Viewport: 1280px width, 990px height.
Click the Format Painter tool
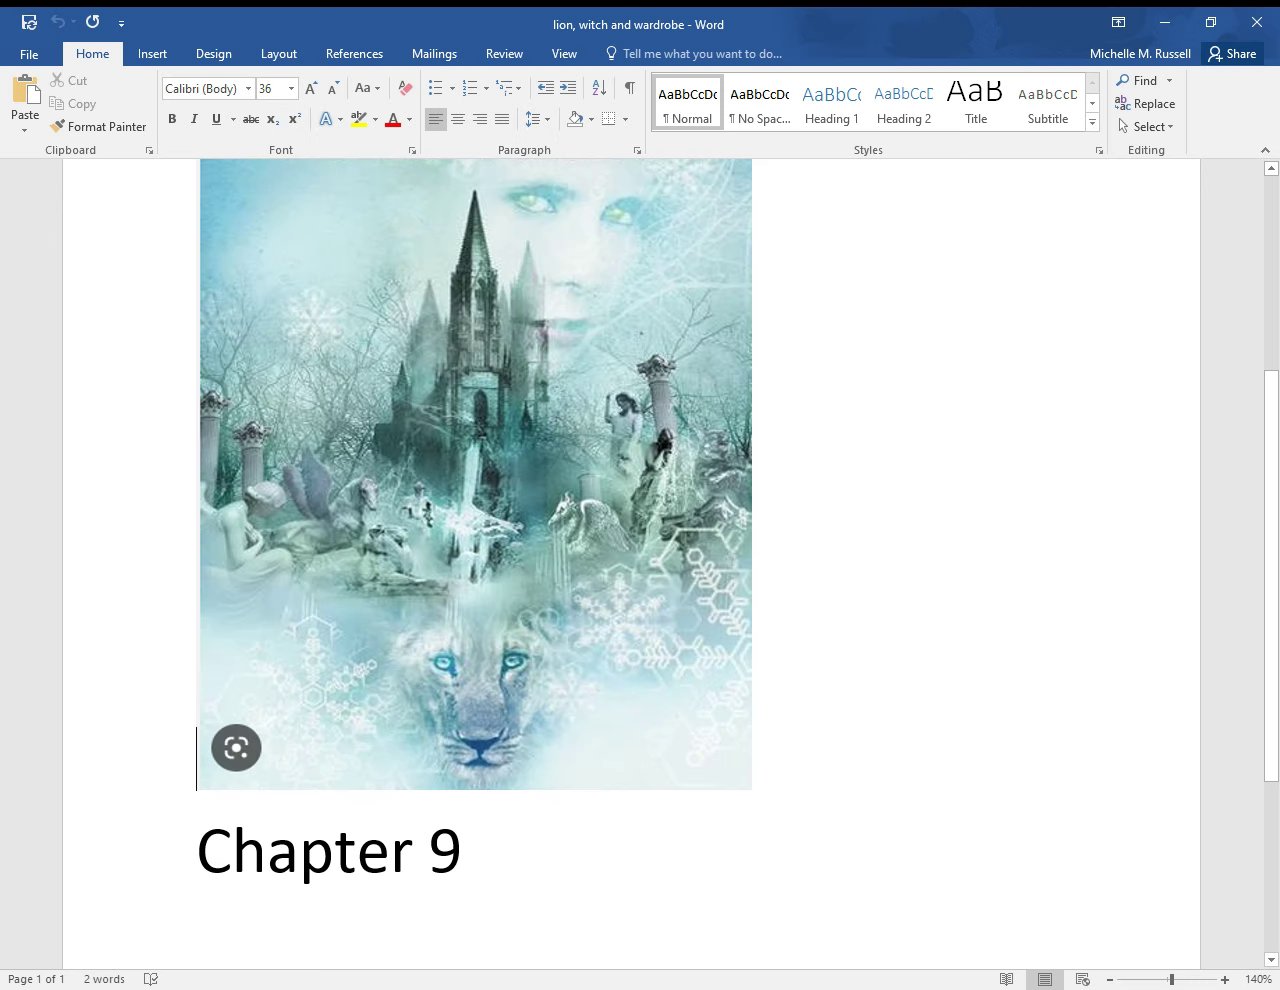98,127
